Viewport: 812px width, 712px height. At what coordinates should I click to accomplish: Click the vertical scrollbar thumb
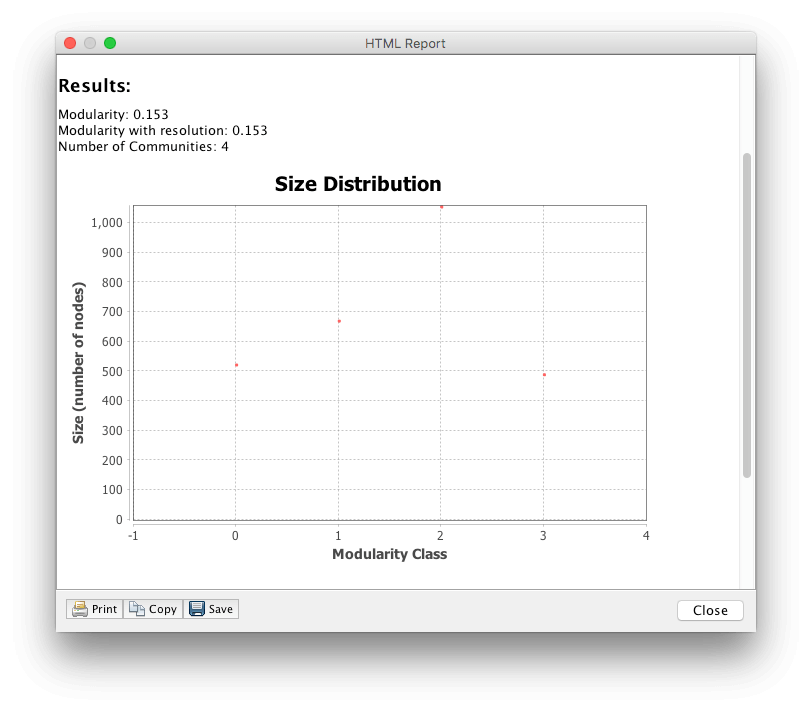click(x=746, y=315)
